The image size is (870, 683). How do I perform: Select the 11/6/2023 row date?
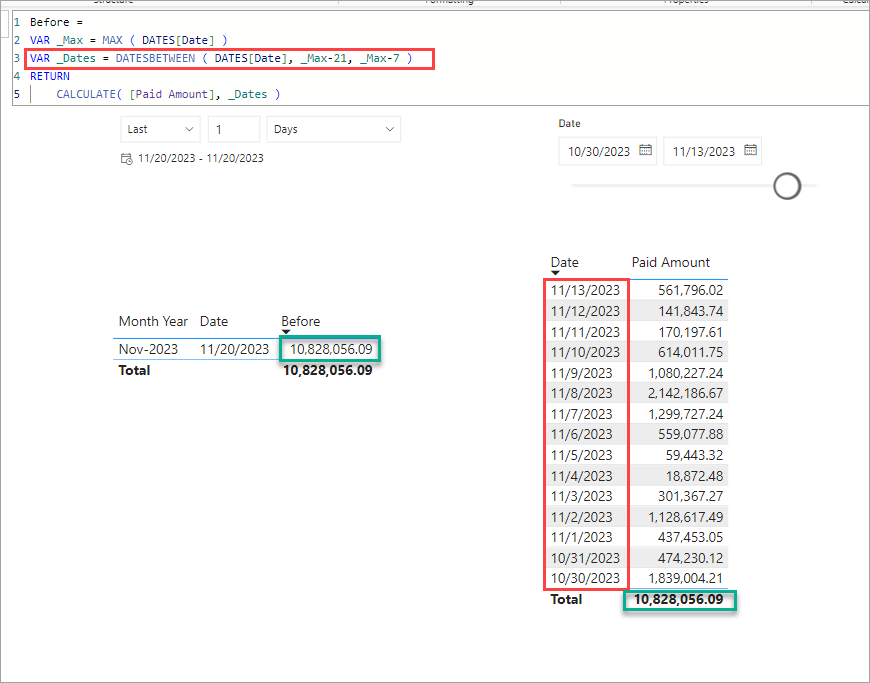pyautogui.click(x=581, y=434)
